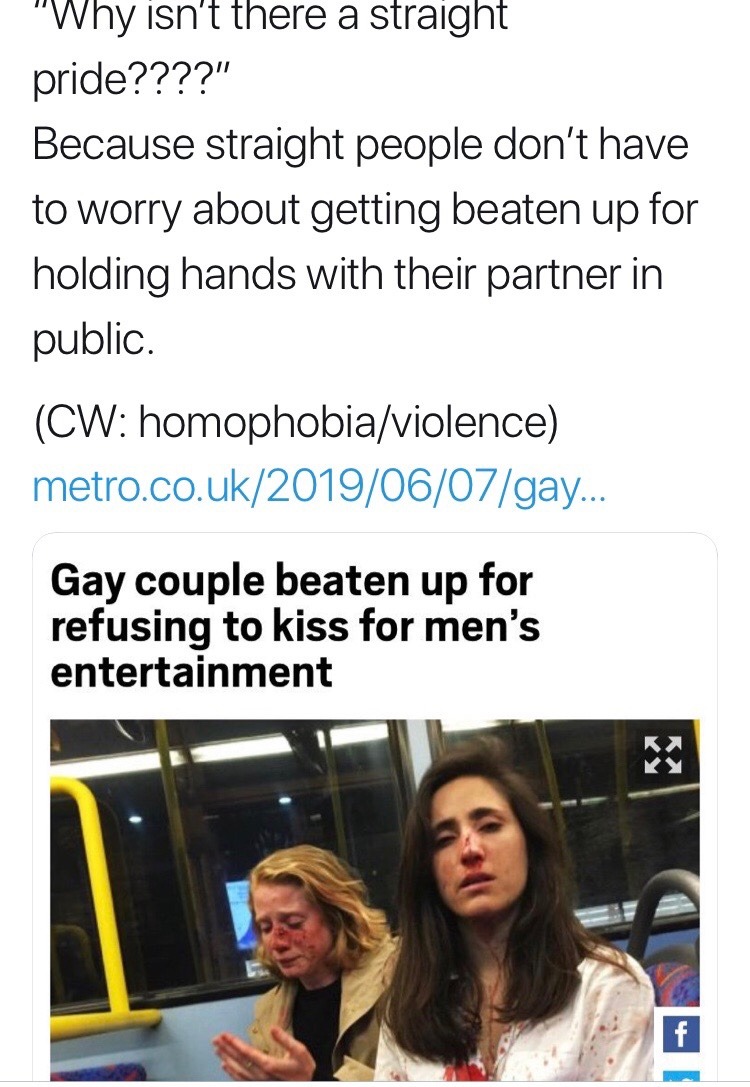This screenshot has height=1087, width=750.
Task: Tap the article photo of the bus
Action: pyautogui.click(x=374, y=900)
